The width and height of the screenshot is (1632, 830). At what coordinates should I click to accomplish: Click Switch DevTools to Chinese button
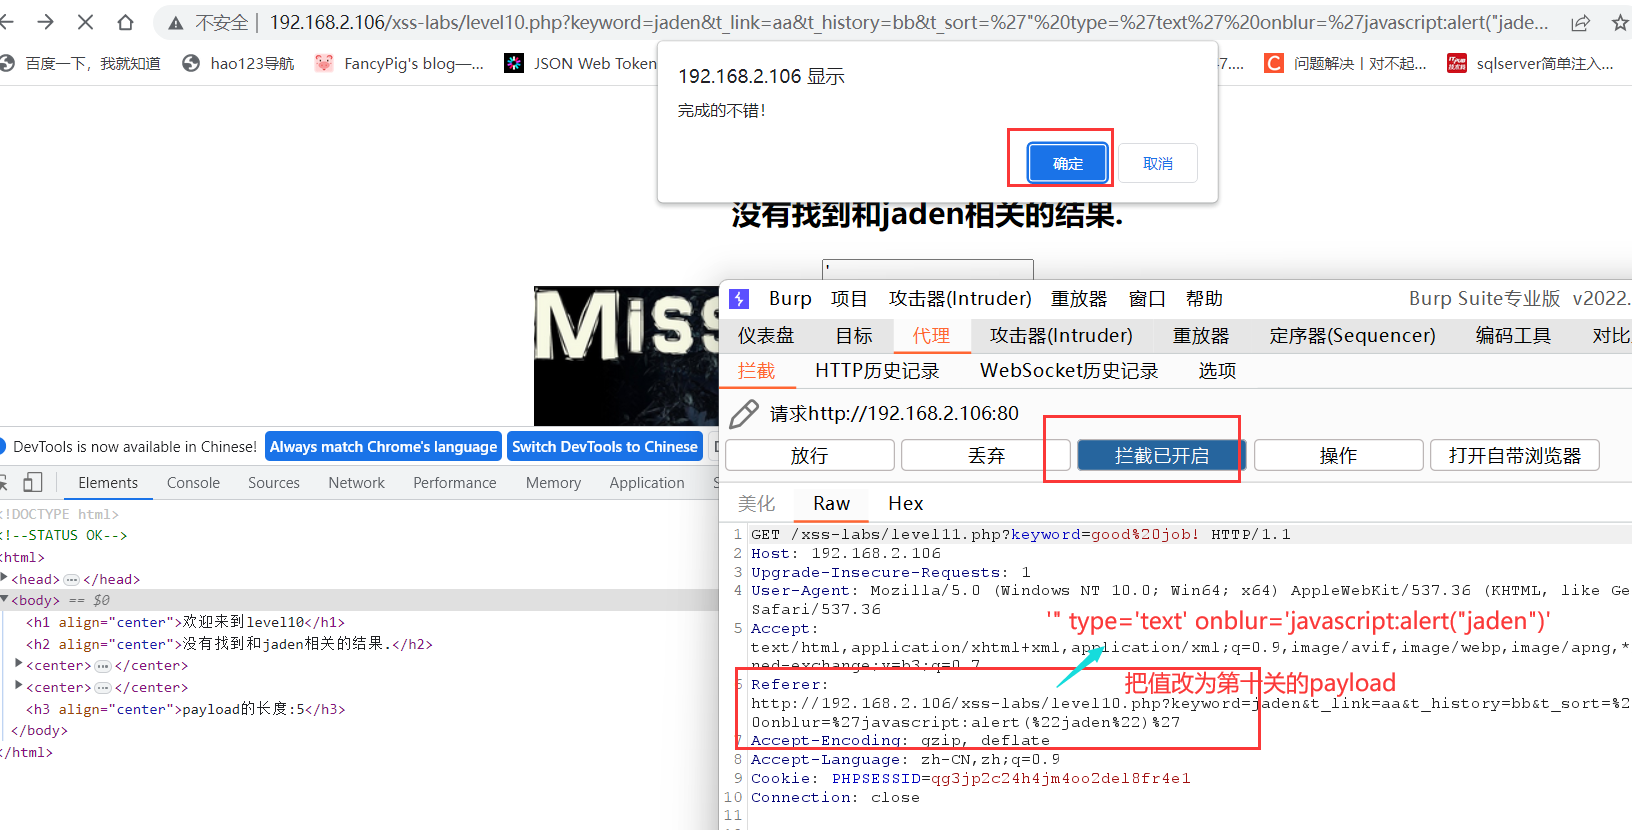(x=605, y=447)
